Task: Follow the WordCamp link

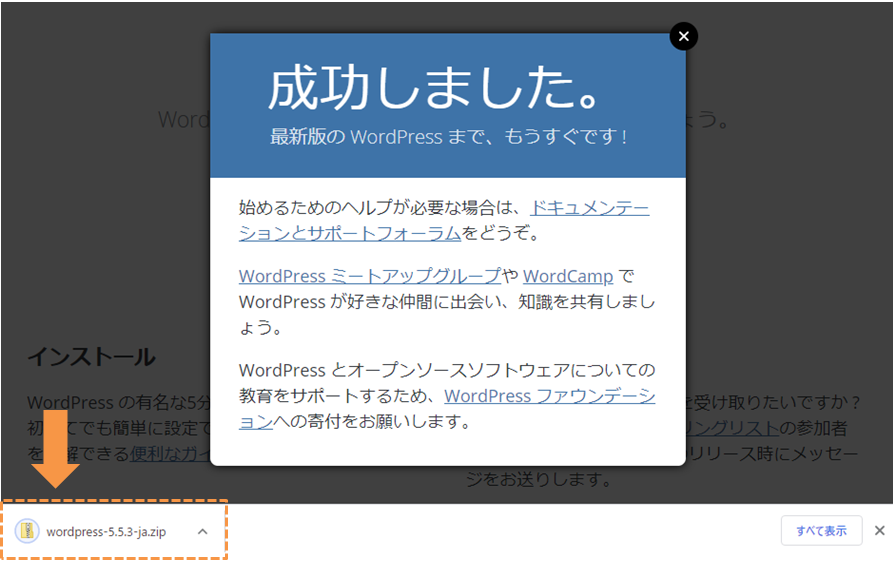Action: (x=568, y=276)
